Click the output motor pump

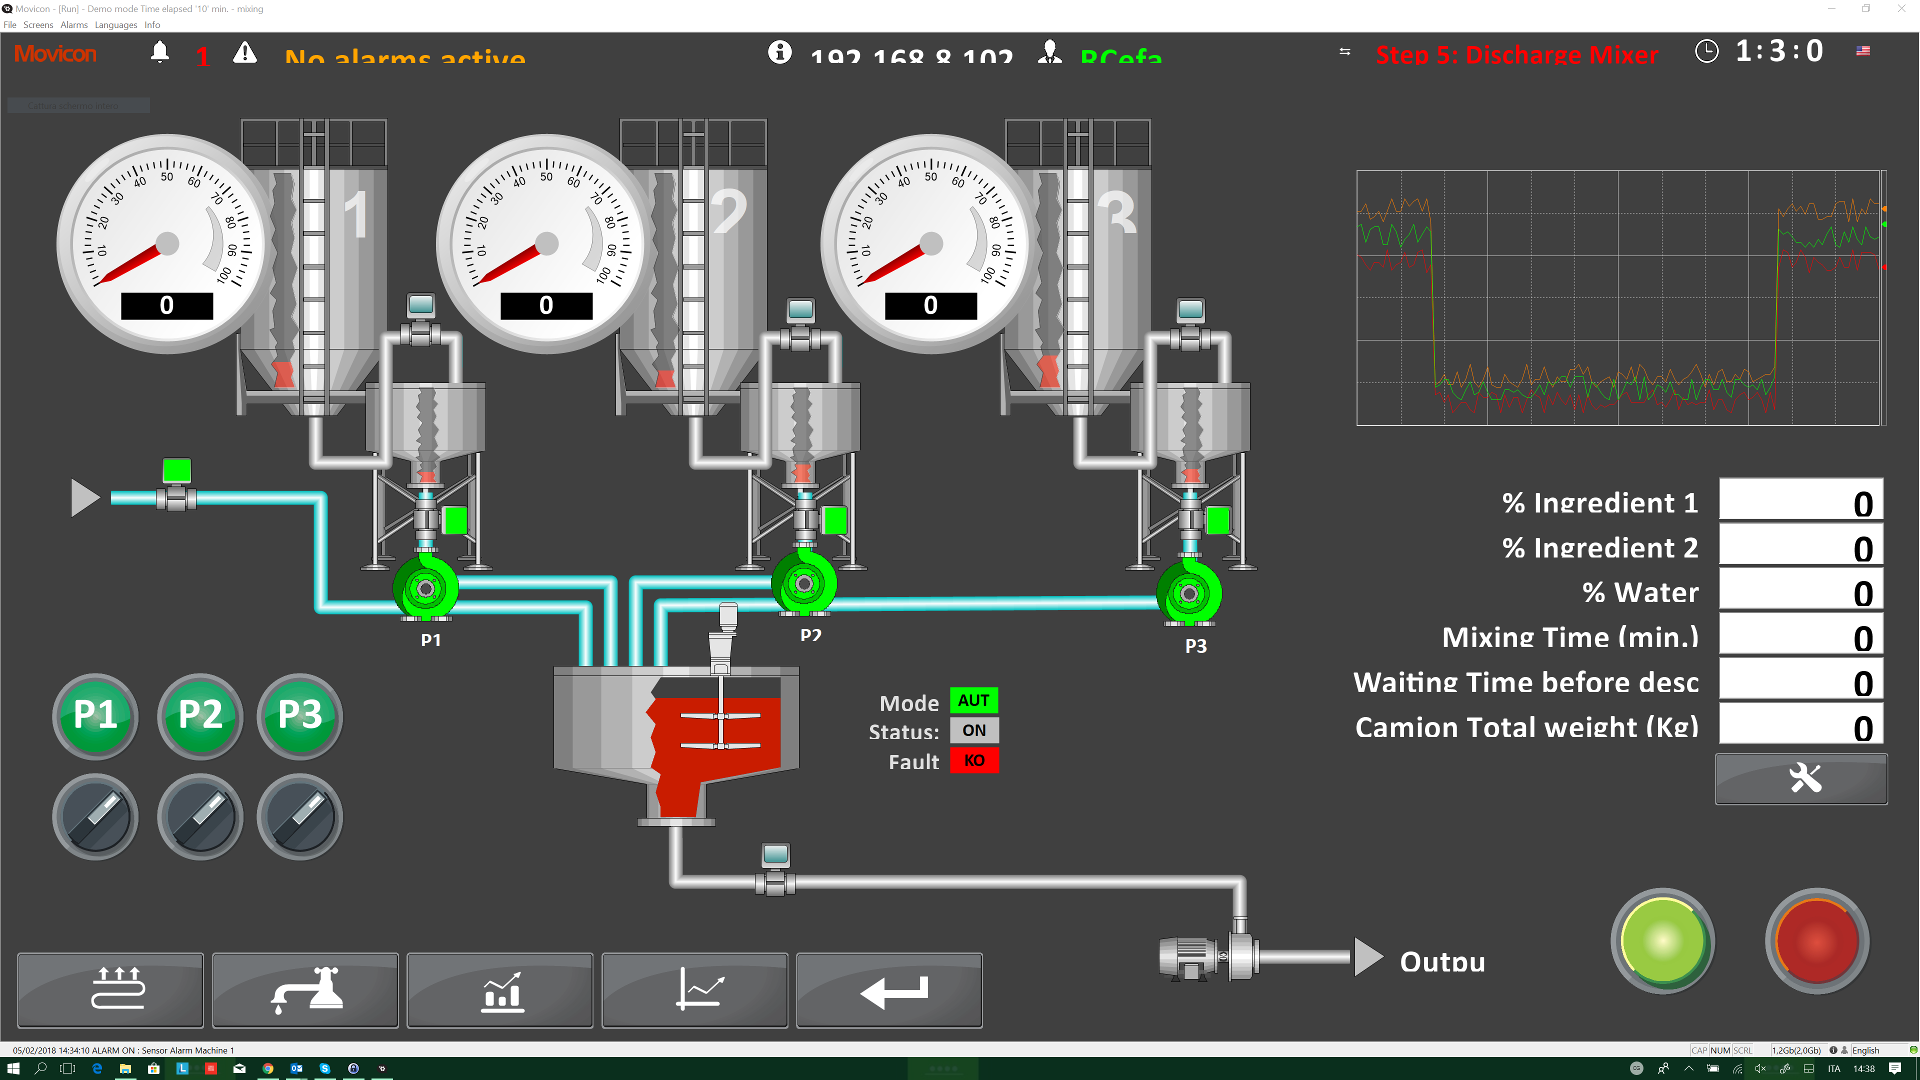(x=1207, y=956)
